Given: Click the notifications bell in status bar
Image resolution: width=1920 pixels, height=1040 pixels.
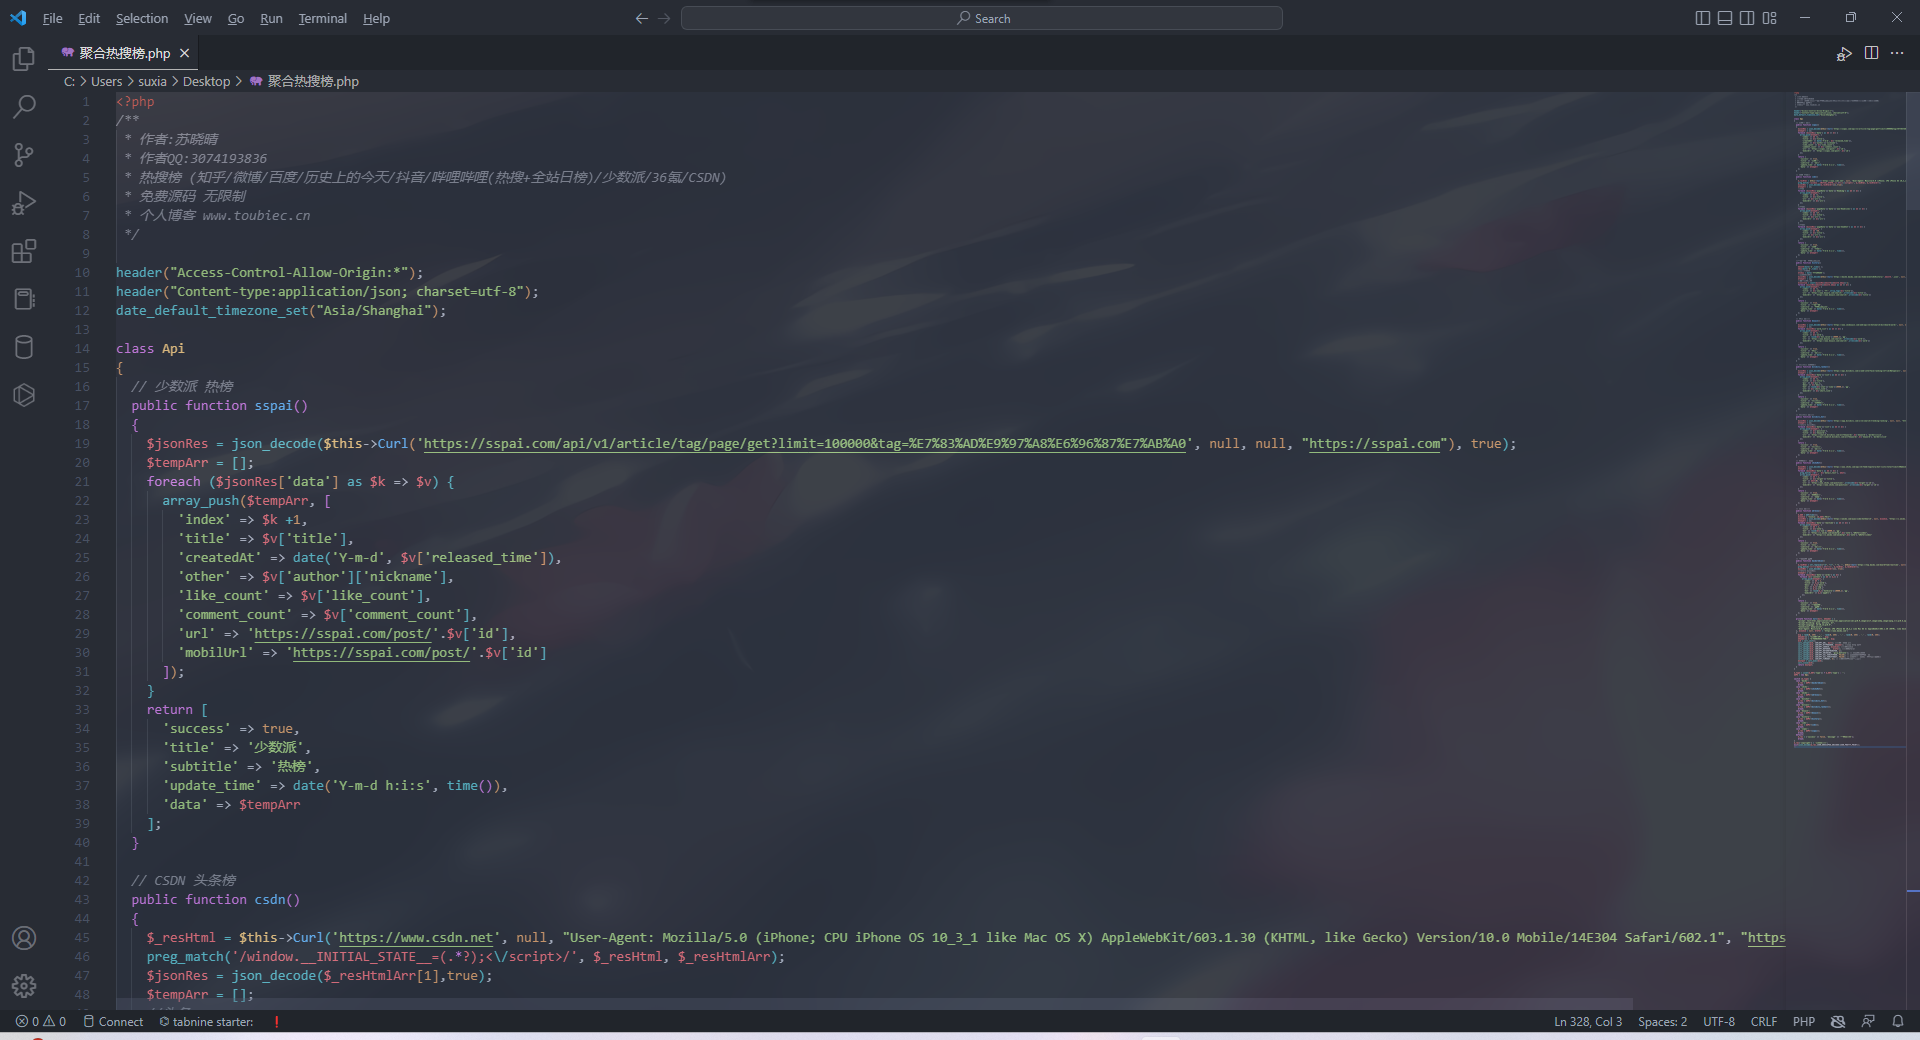Looking at the screenshot, I should [x=1897, y=1021].
